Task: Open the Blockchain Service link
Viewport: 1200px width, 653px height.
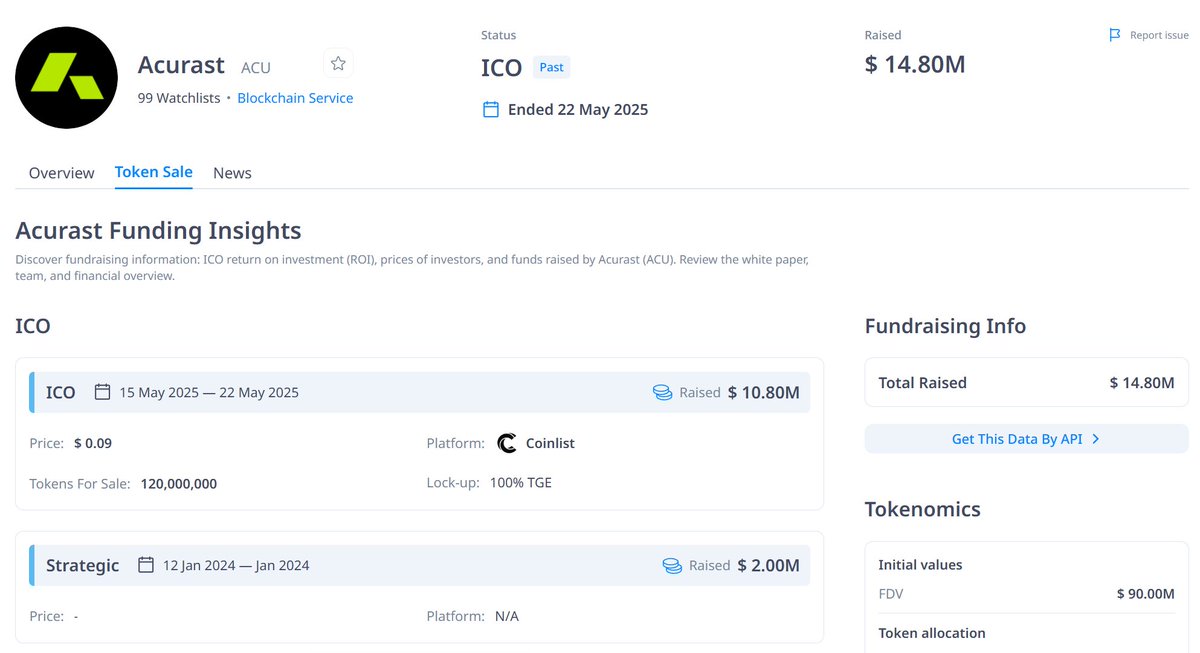Action: click(x=295, y=97)
